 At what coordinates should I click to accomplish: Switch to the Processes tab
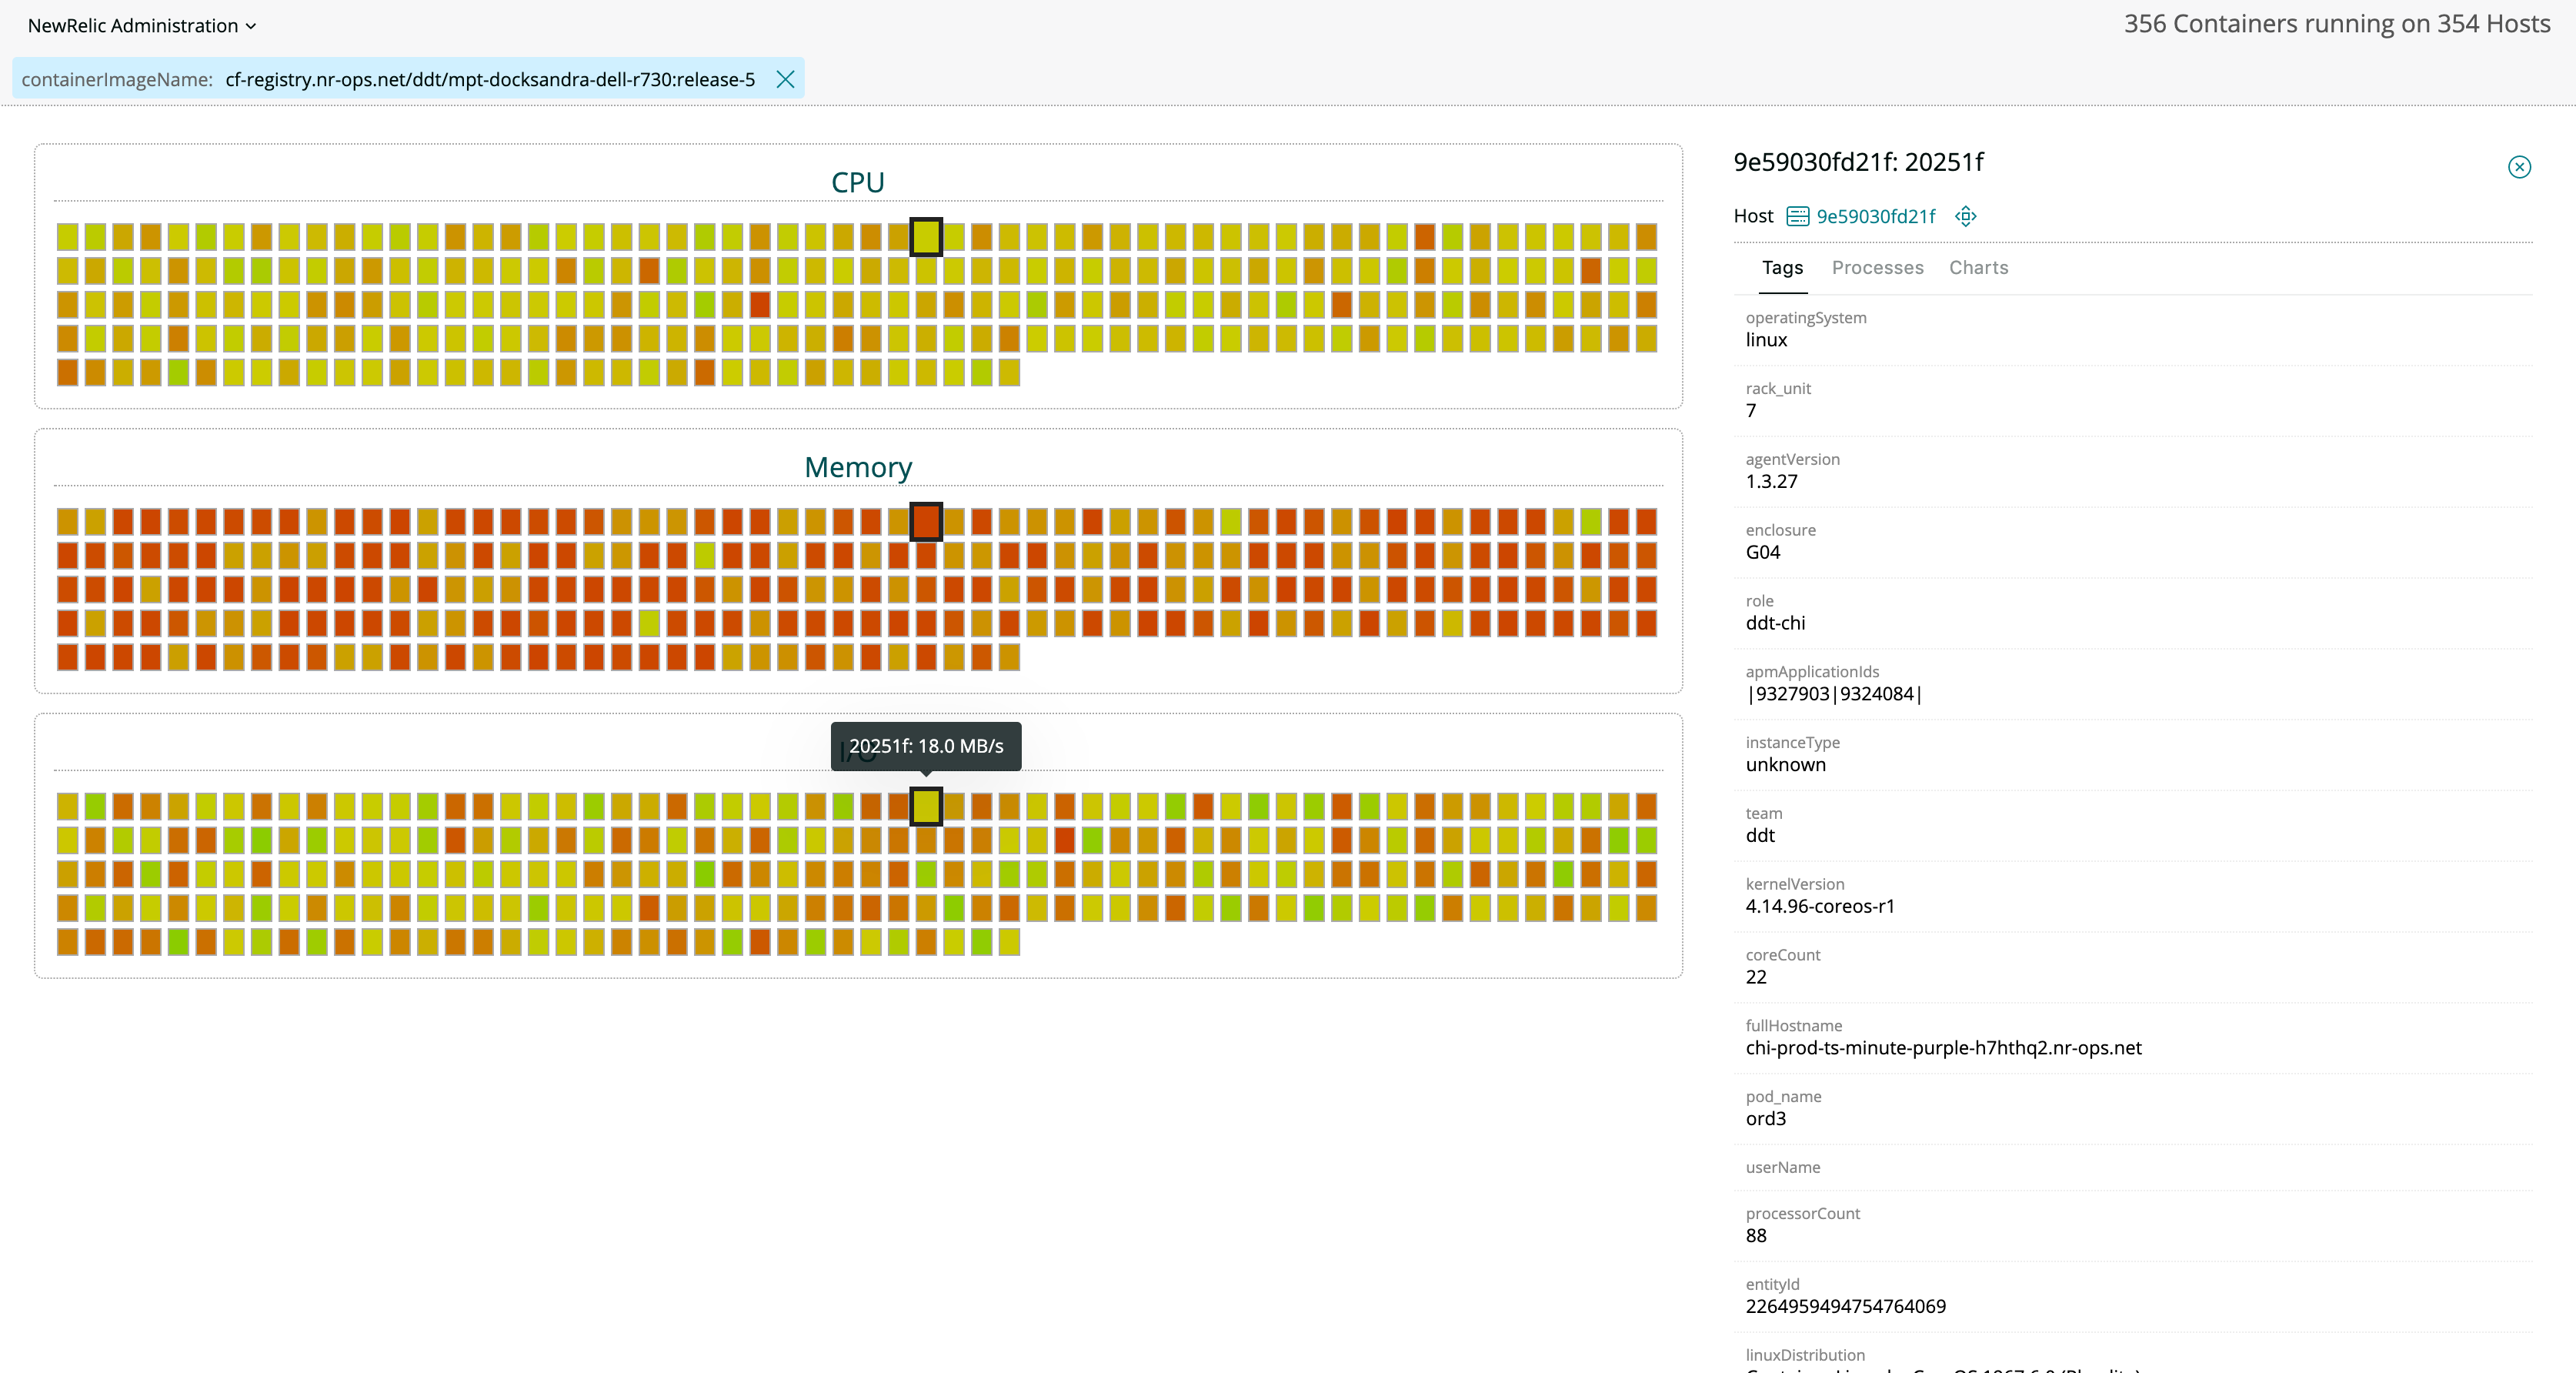pos(1877,267)
